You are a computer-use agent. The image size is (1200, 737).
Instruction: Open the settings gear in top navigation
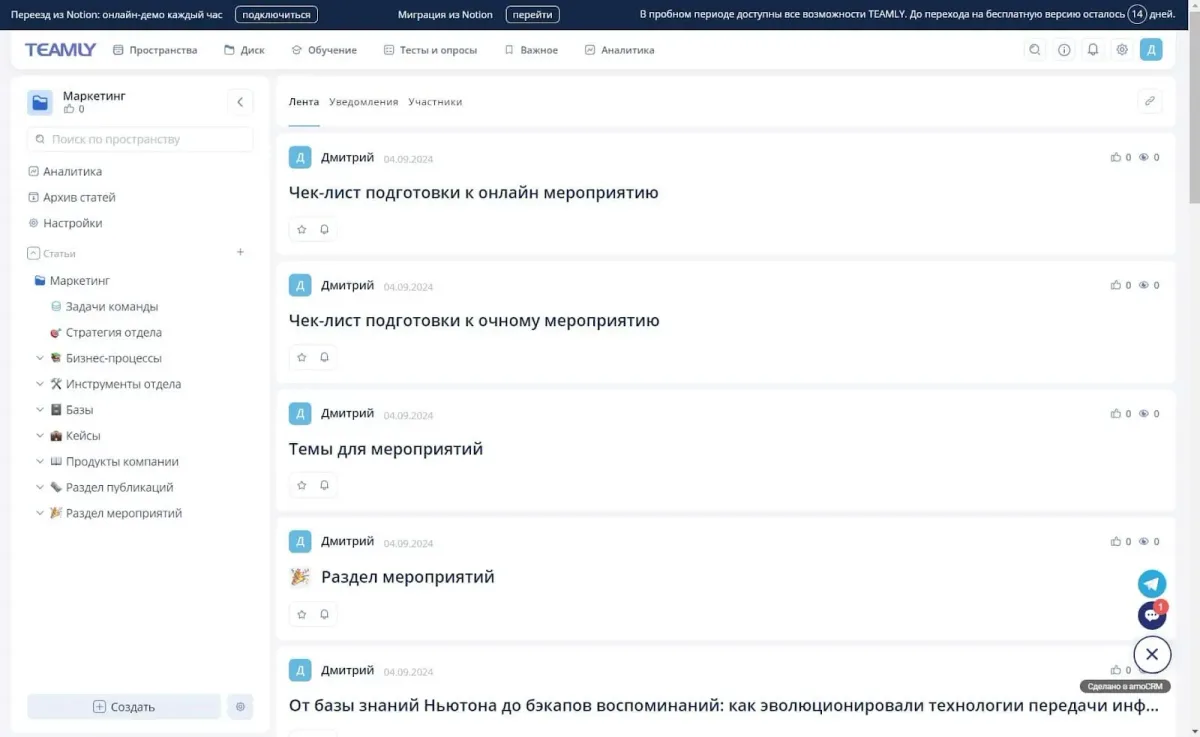1122,50
